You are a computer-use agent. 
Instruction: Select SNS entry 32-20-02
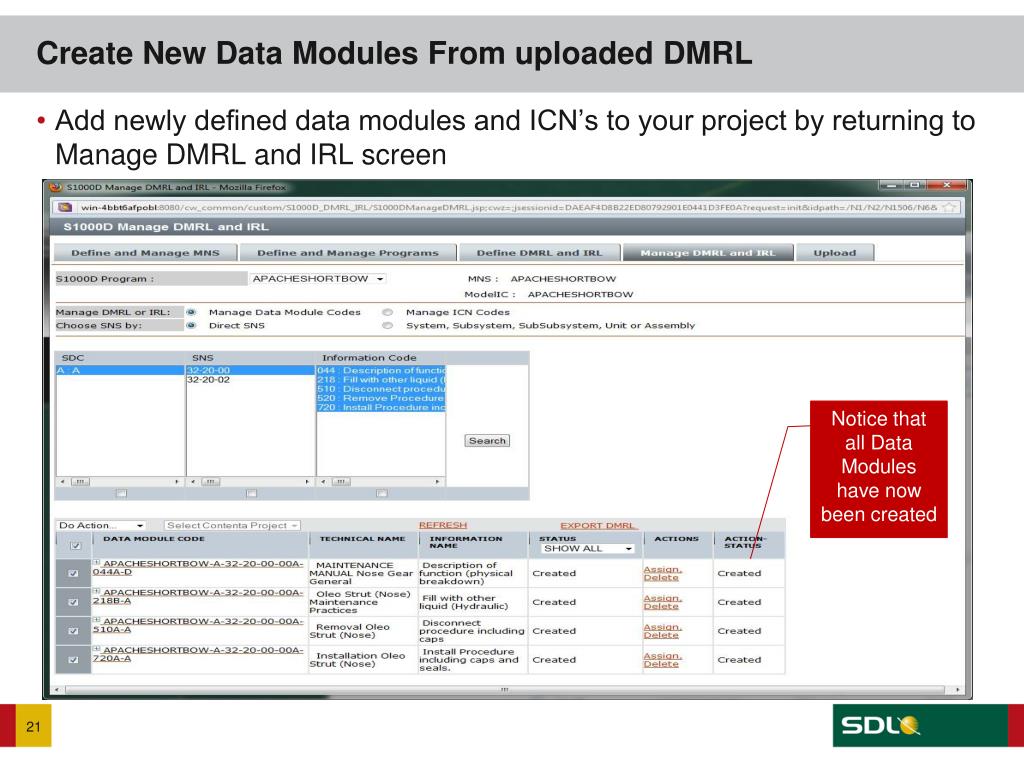tap(251, 379)
